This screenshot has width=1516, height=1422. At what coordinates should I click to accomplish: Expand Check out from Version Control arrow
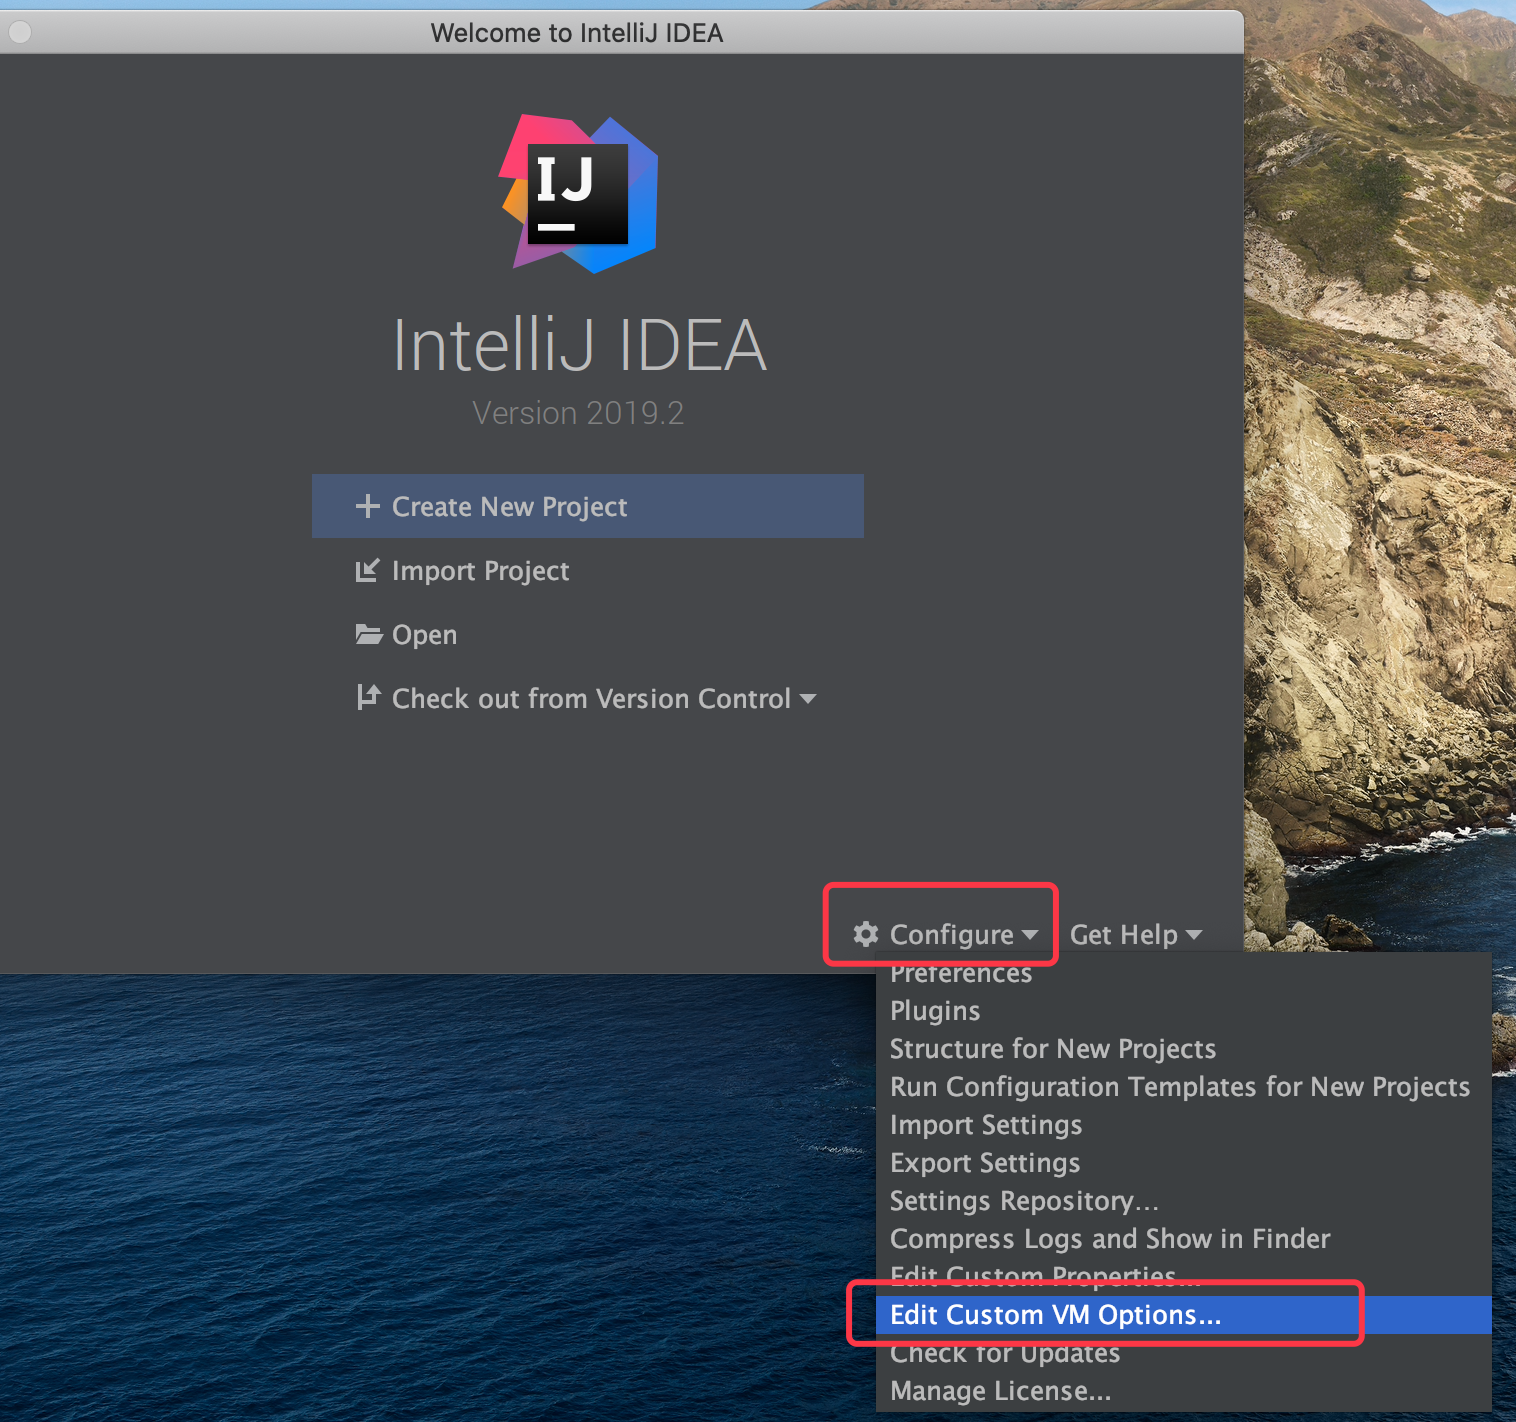coord(808,699)
